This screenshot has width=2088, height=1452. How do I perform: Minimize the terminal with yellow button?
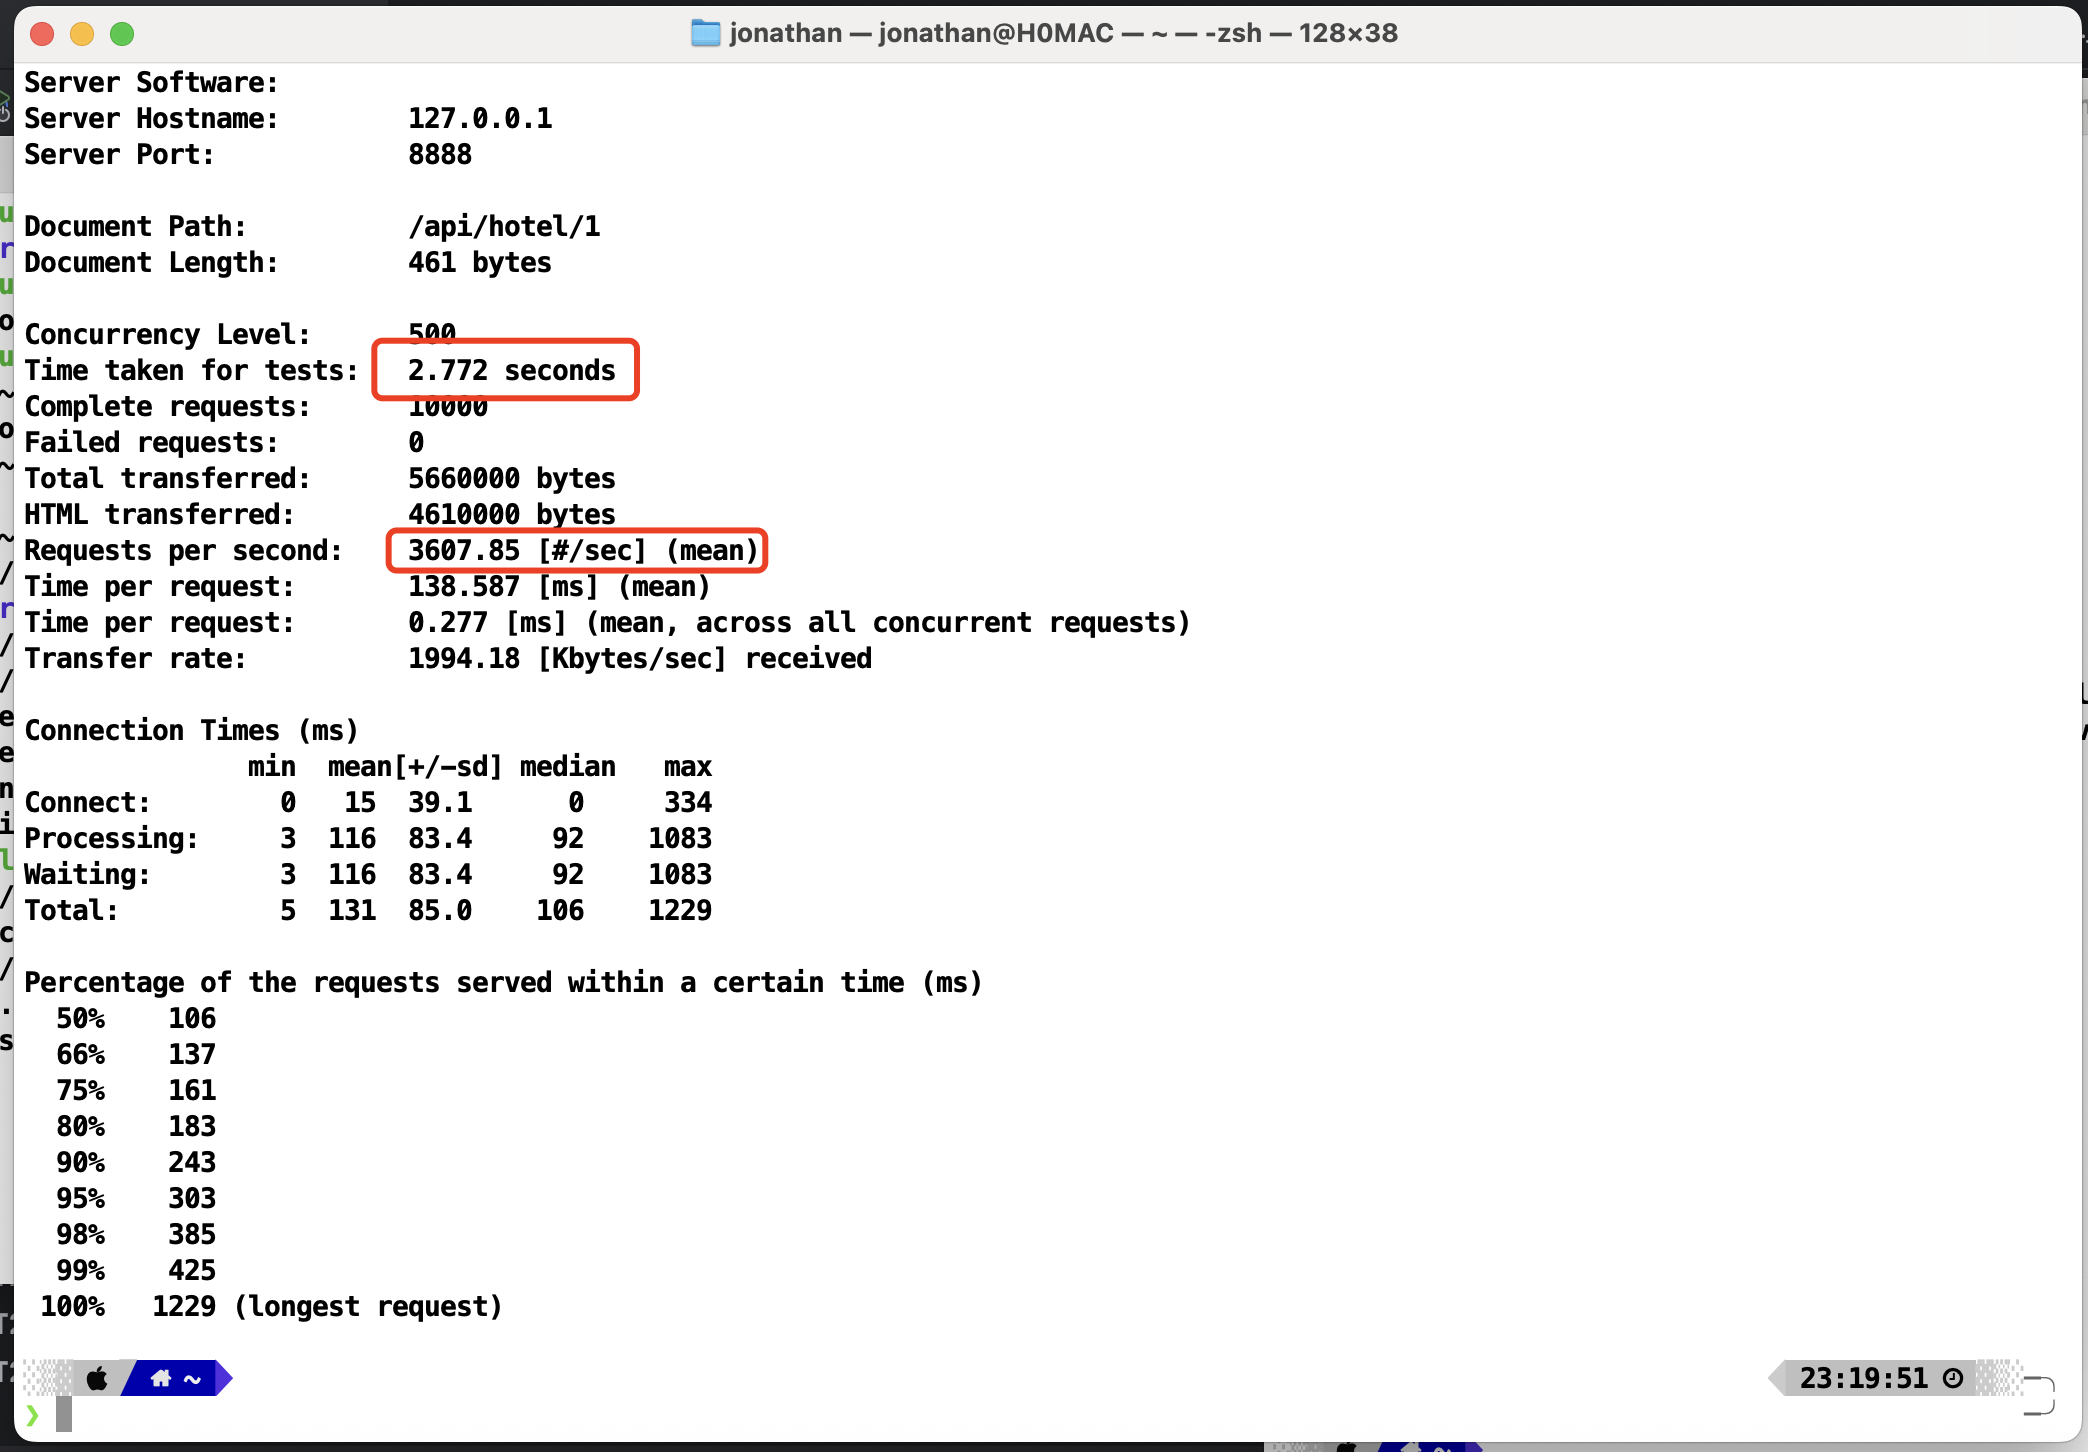coord(82,34)
